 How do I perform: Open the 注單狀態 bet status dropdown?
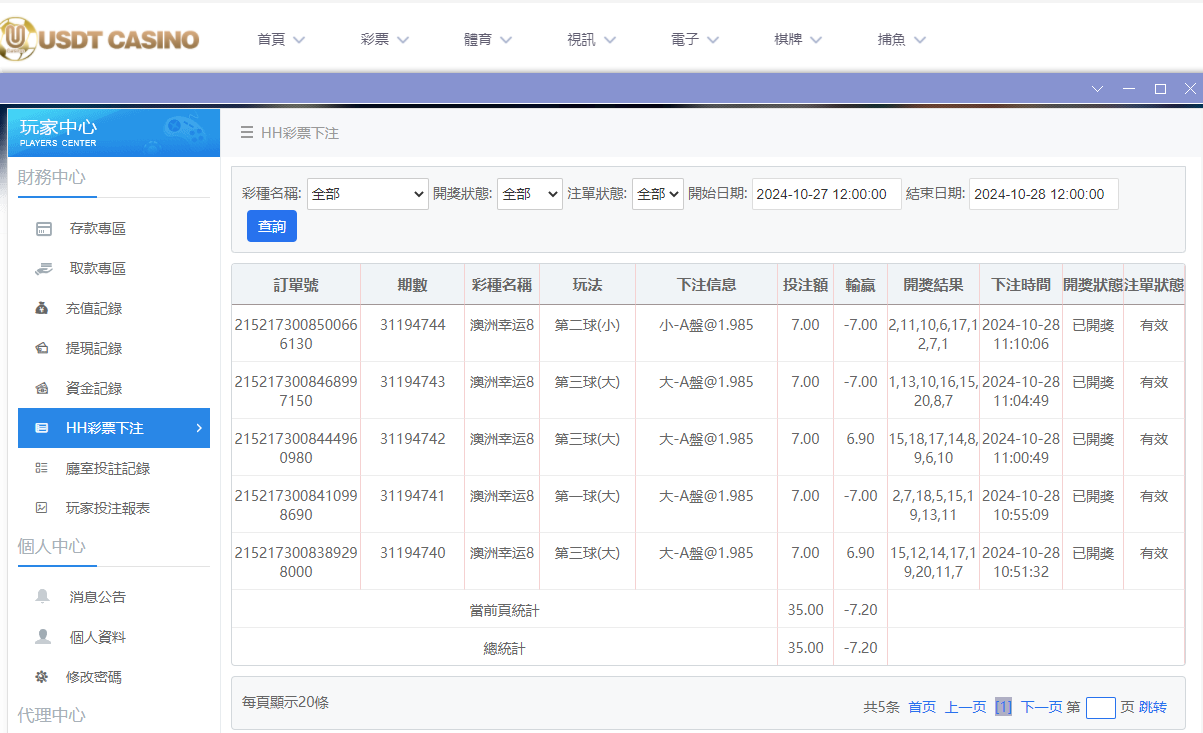click(657, 193)
